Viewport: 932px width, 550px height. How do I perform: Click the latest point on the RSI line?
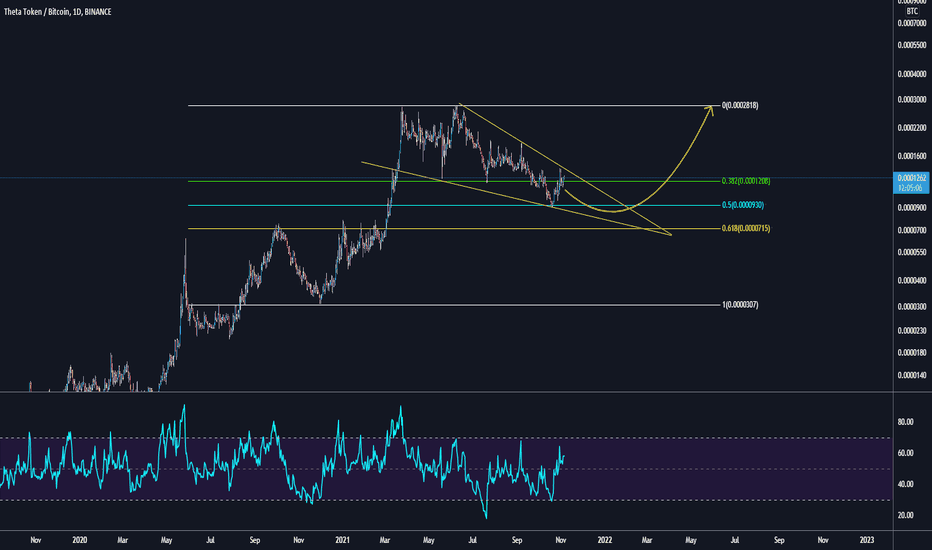563,457
